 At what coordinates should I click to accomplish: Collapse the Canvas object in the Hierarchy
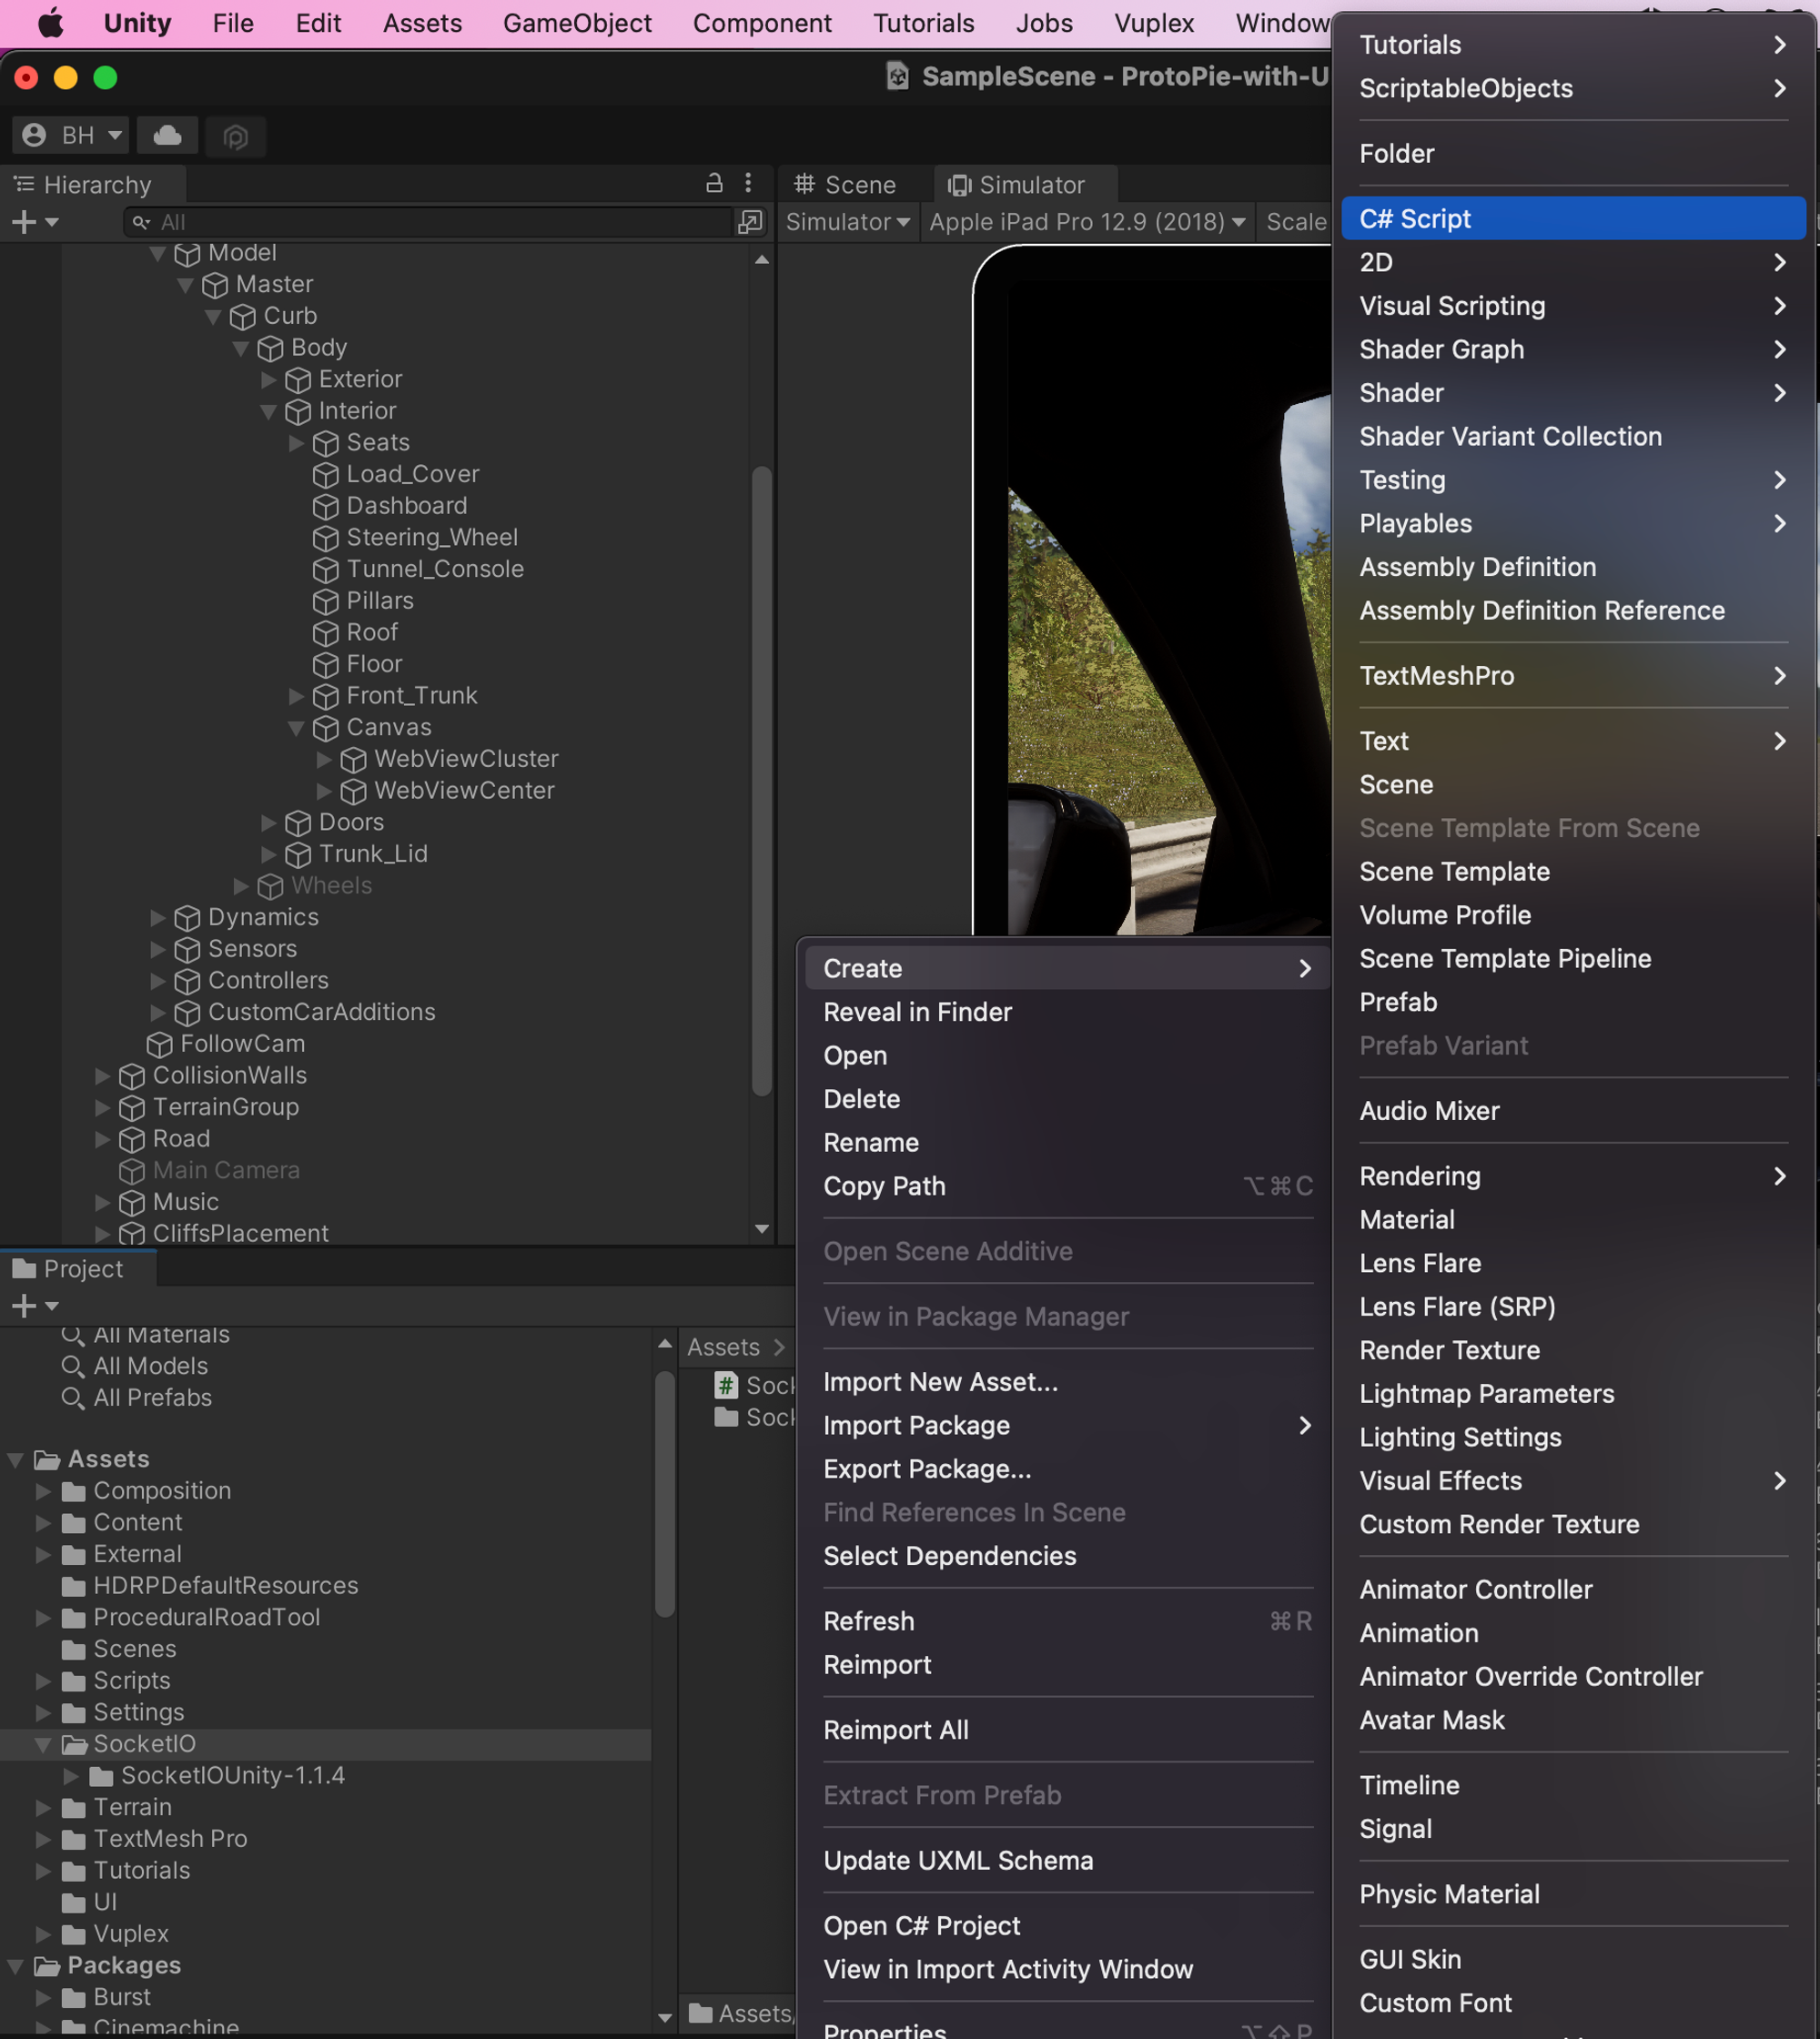tap(296, 728)
